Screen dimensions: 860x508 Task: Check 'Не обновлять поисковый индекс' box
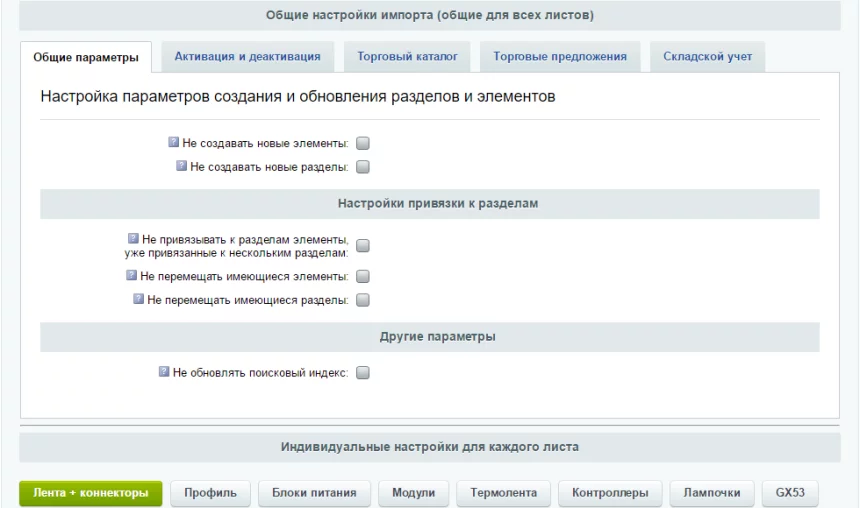pyautogui.click(x=363, y=373)
